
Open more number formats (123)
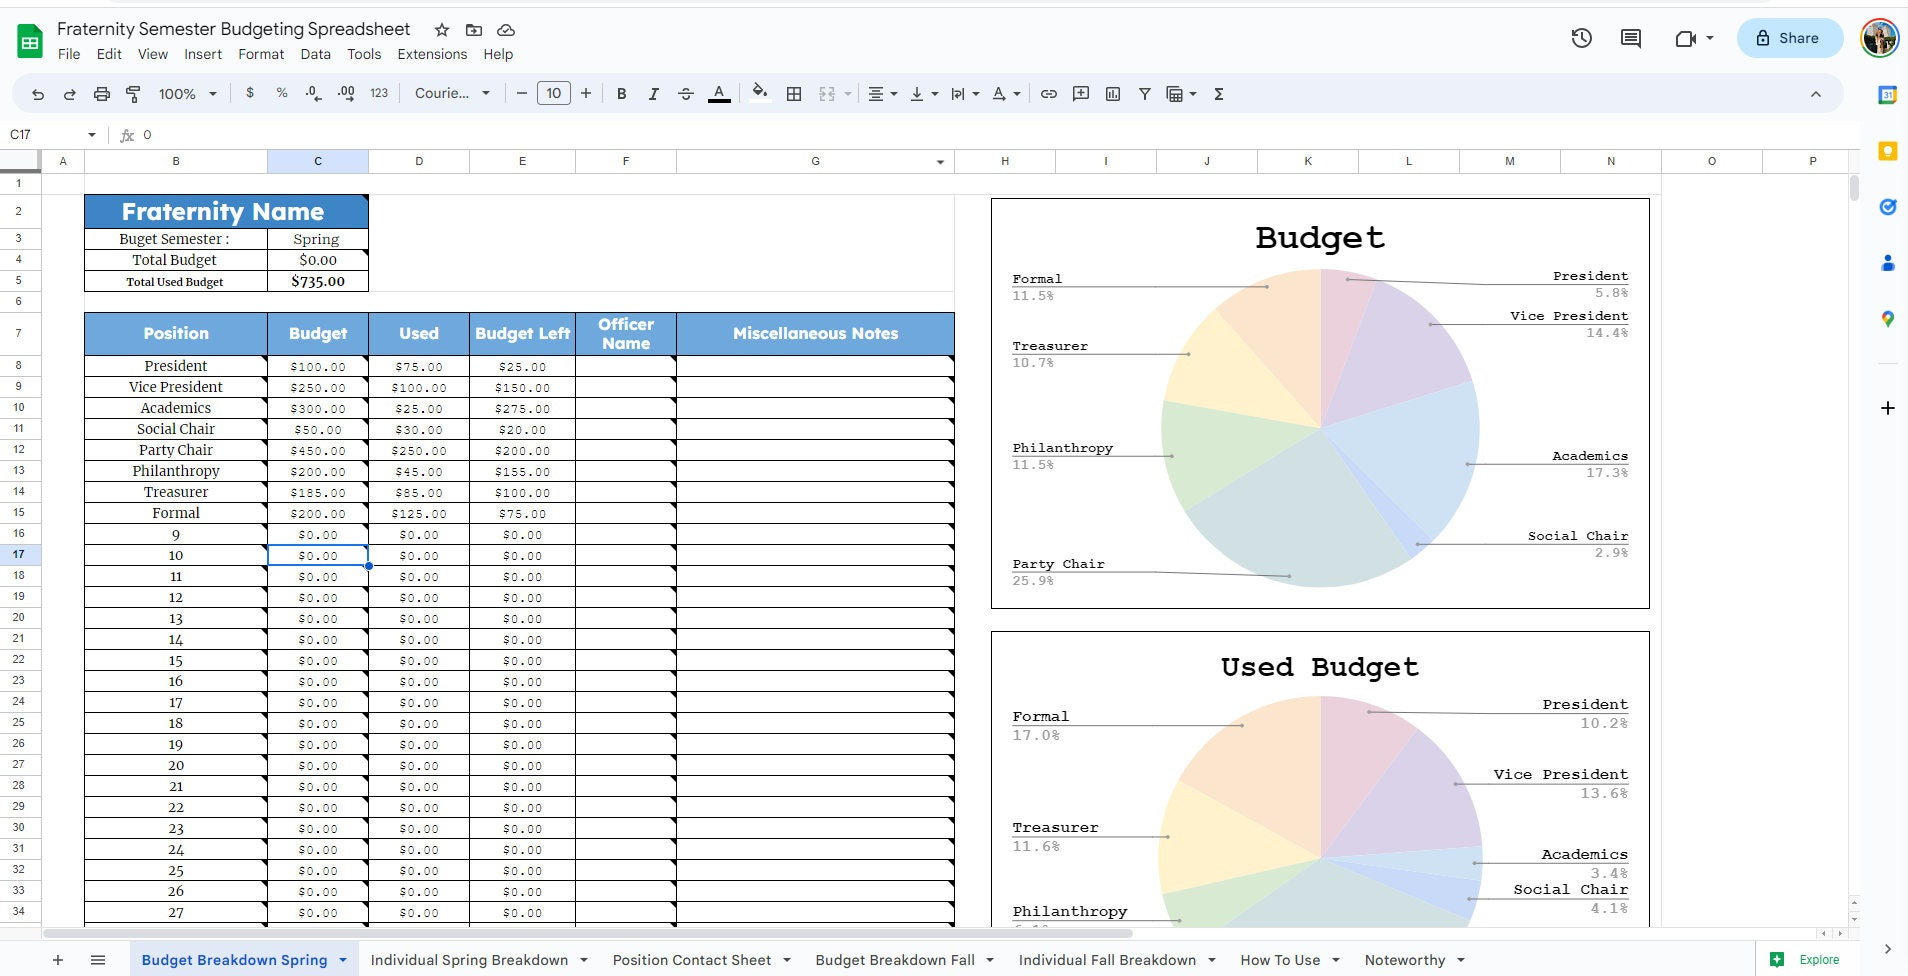point(379,93)
